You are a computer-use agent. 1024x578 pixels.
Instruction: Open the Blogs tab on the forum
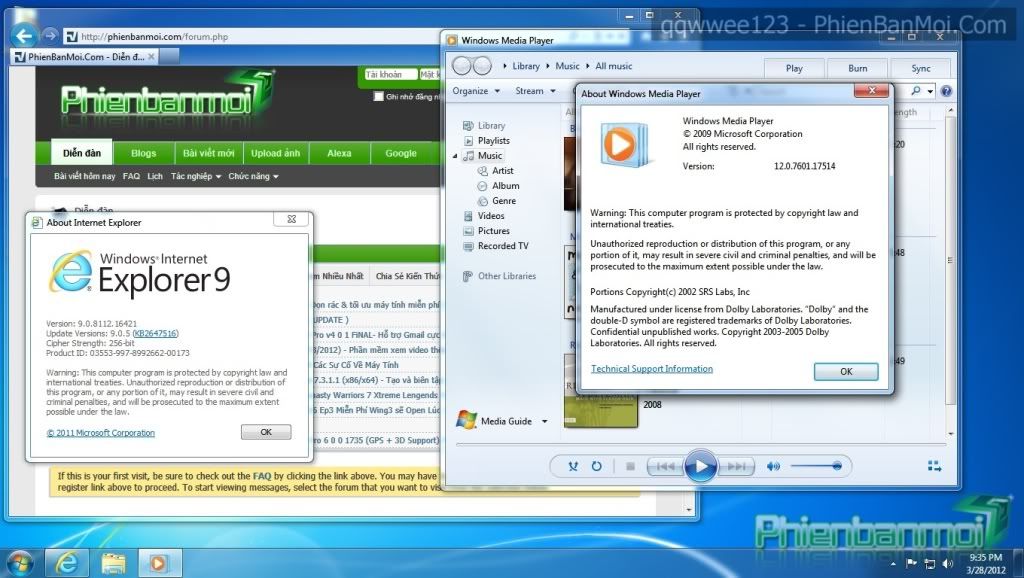(x=143, y=153)
